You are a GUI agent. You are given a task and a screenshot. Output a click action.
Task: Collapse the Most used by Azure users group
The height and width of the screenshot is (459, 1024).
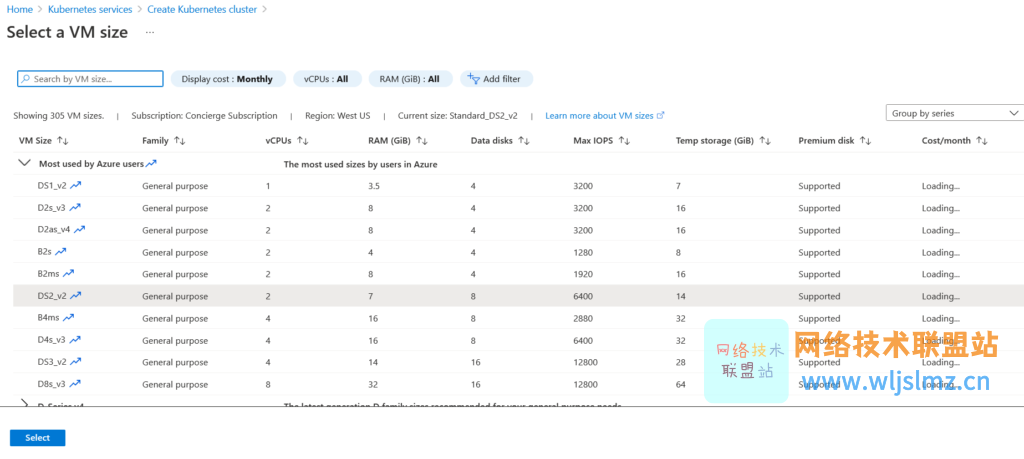pyautogui.click(x=25, y=163)
